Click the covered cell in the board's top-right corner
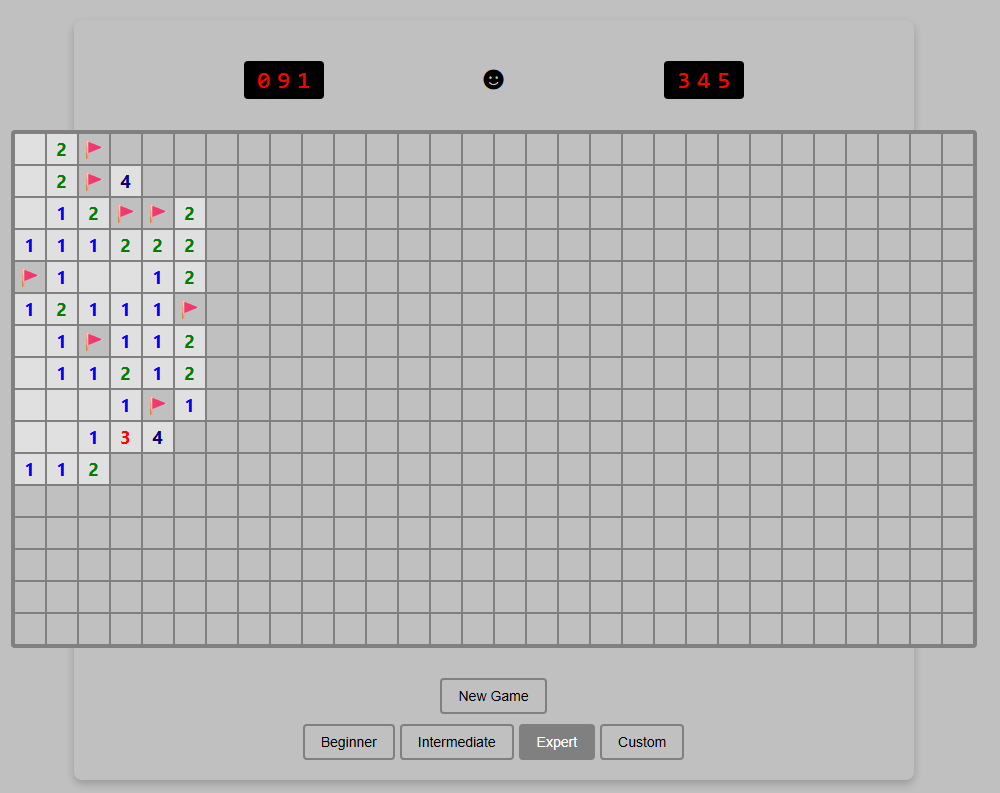Viewport: 1000px width, 793px height. pos(958,149)
